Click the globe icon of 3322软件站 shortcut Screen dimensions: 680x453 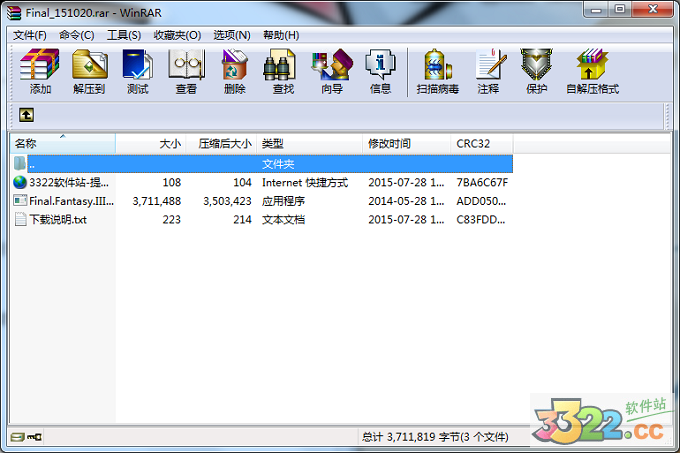pyautogui.click(x=20, y=182)
